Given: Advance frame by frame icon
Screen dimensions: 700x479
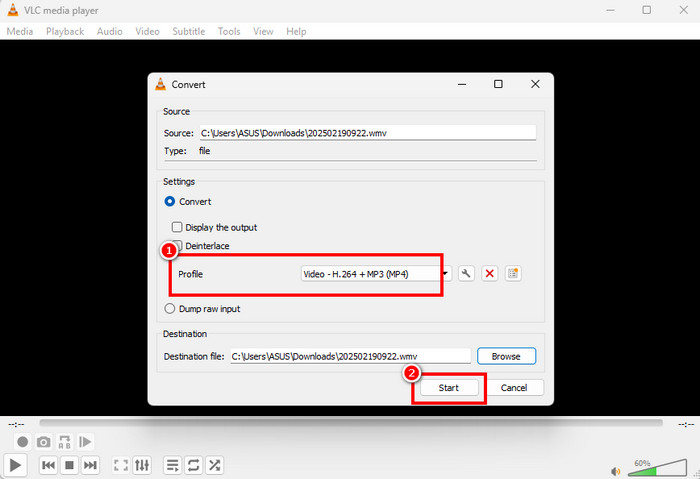Looking at the screenshot, I should click(x=85, y=442).
